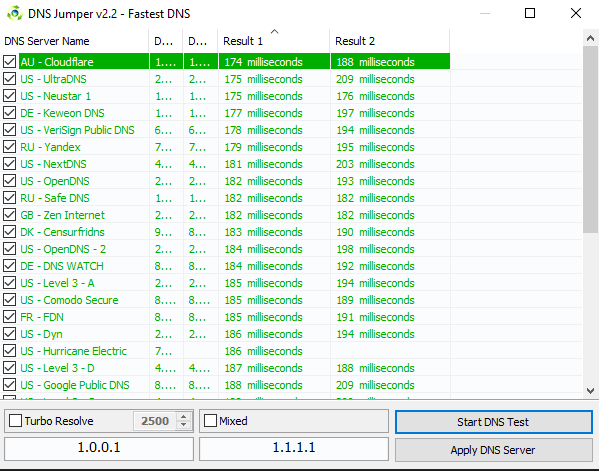Toggle the US - Google Public DNS checkbox

click(10, 385)
